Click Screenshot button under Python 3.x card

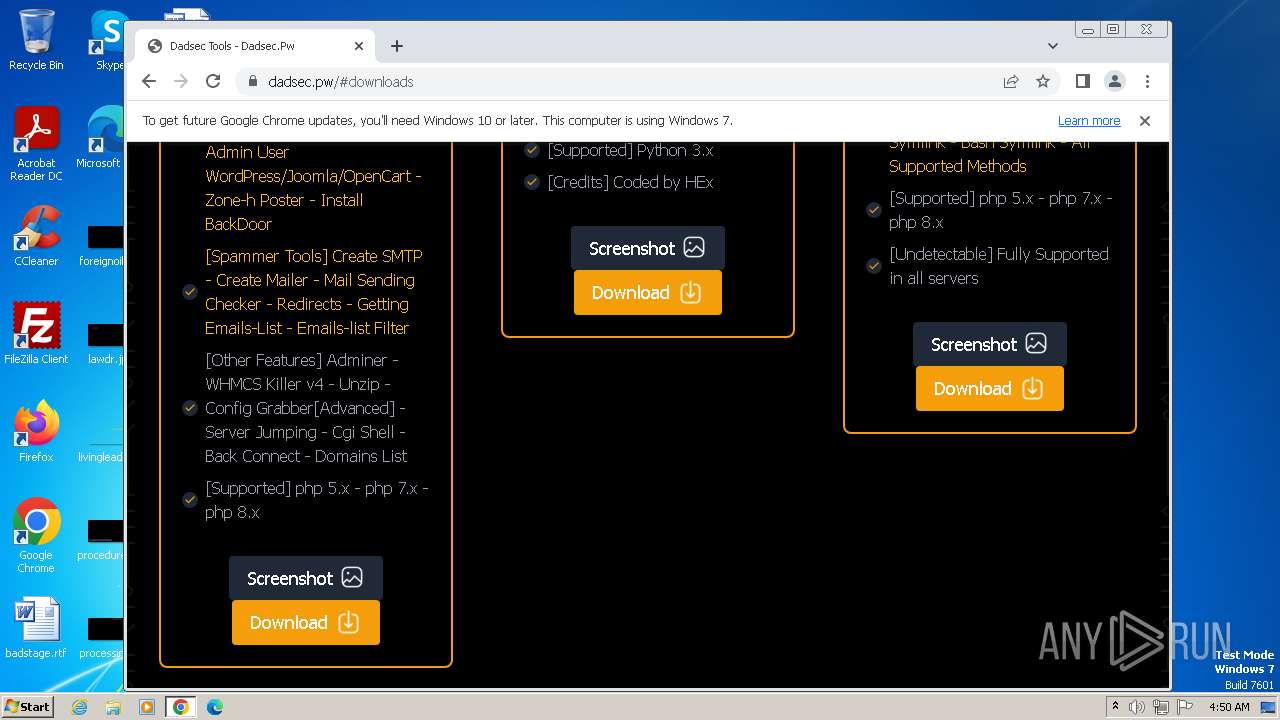point(648,248)
